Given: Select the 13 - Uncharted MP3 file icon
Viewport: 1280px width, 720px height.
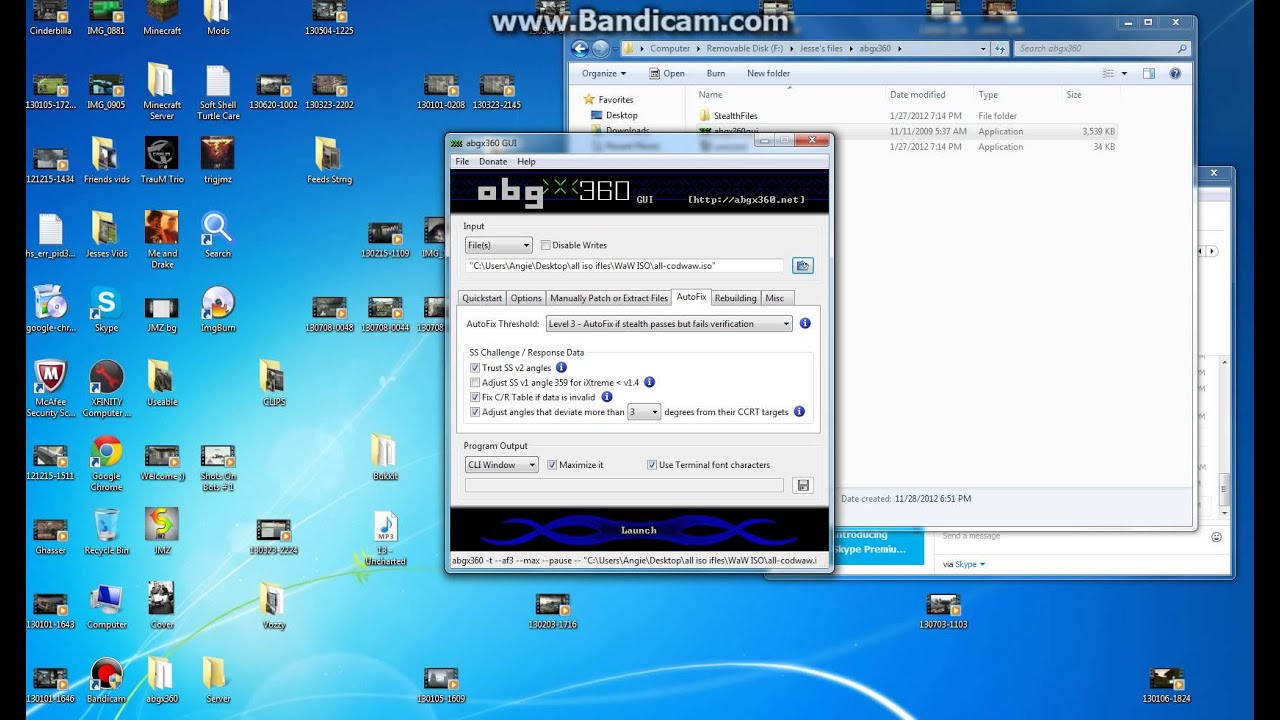Looking at the screenshot, I should (385, 538).
